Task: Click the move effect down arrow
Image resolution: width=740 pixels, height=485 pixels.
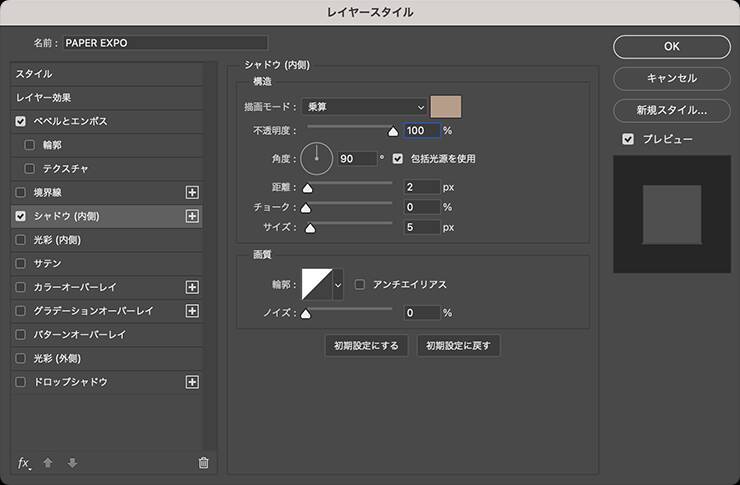Action: click(x=71, y=462)
